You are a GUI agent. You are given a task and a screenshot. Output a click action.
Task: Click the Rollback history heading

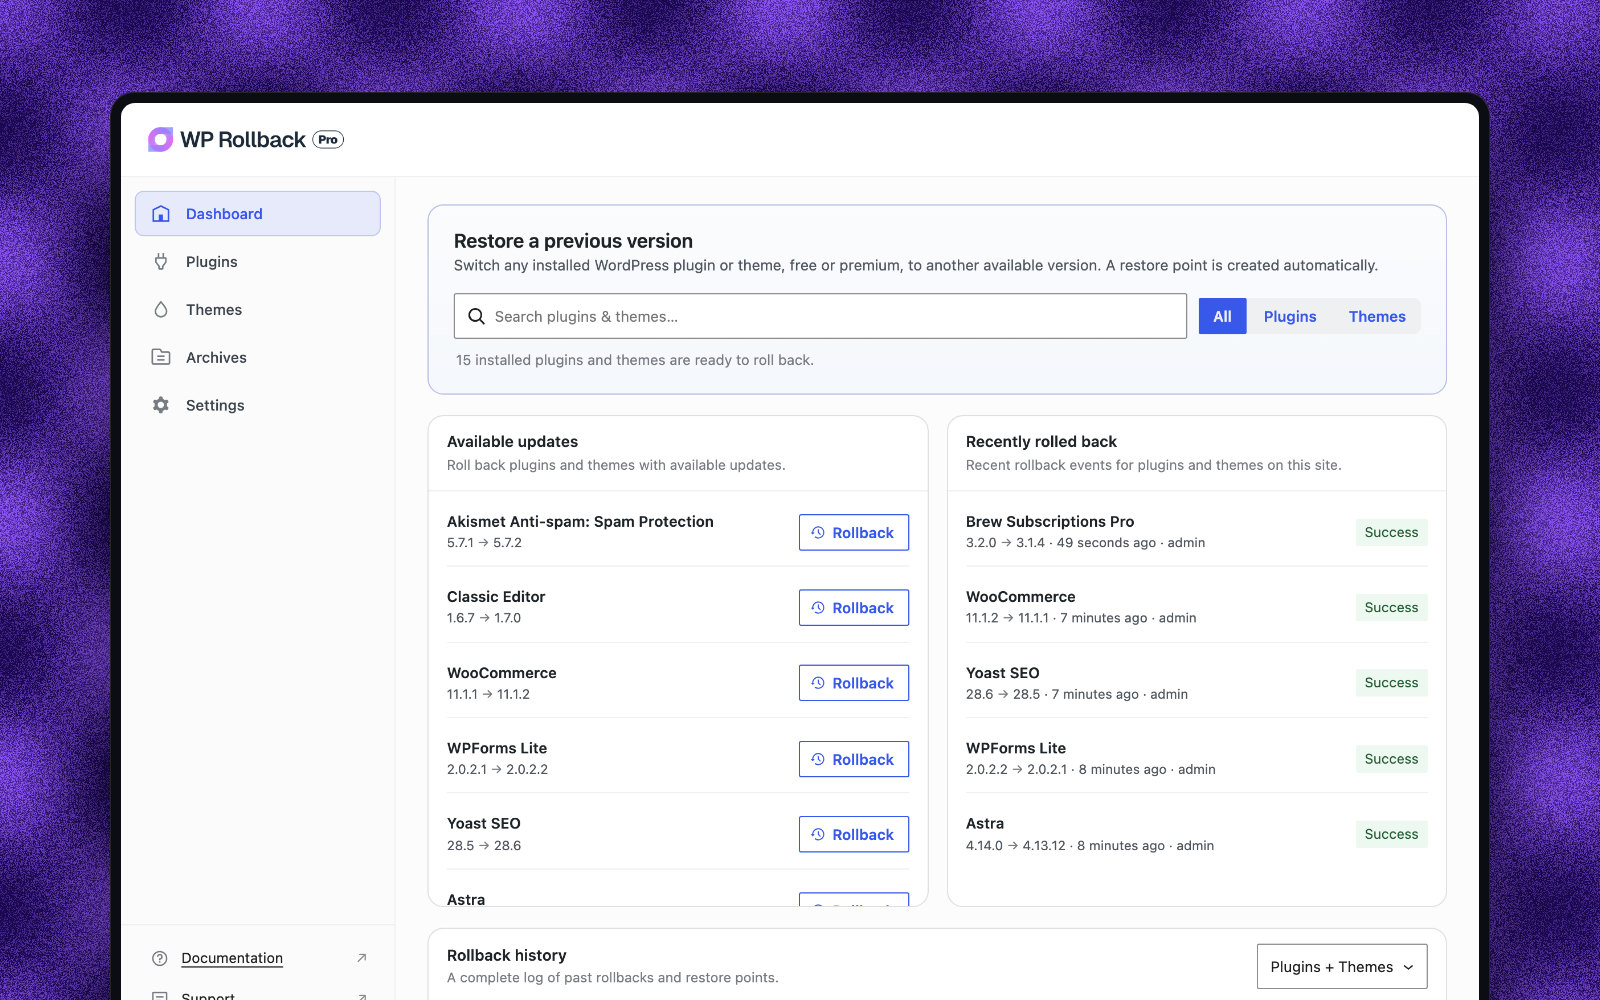[506, 955]
